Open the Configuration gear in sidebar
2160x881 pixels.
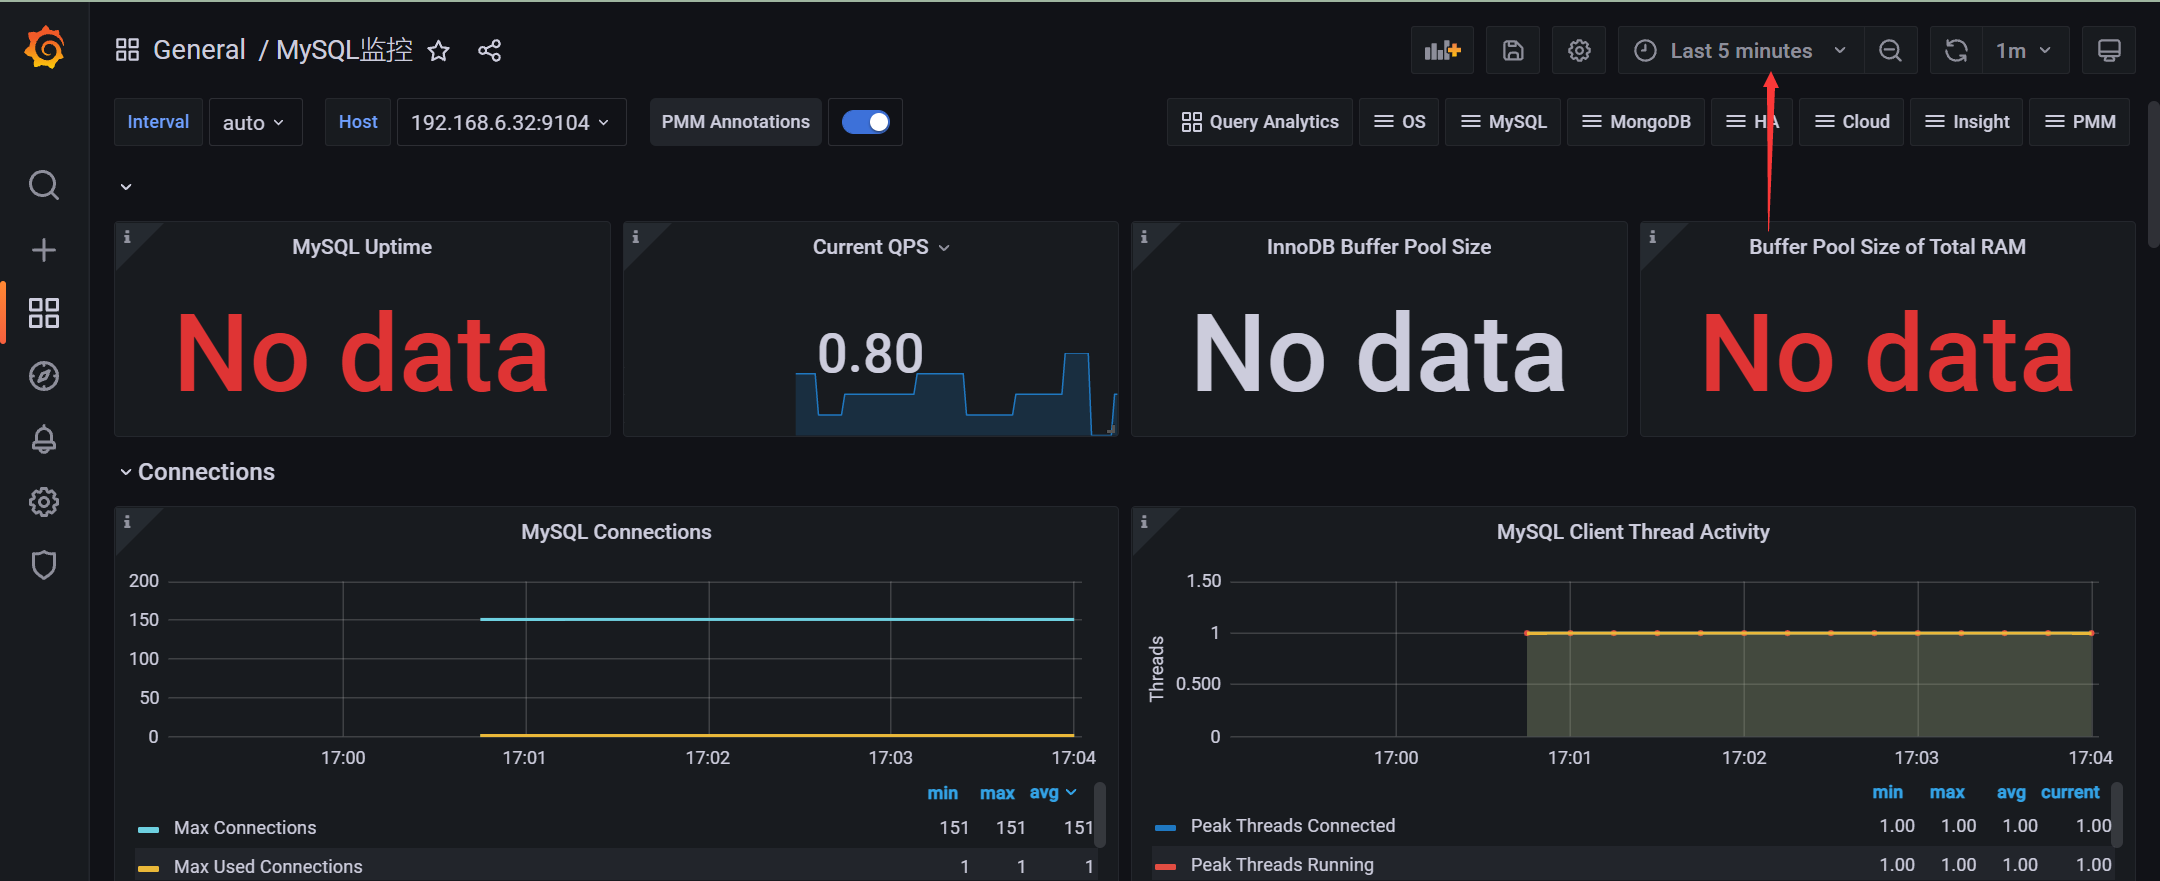click(x=44, y=502)
